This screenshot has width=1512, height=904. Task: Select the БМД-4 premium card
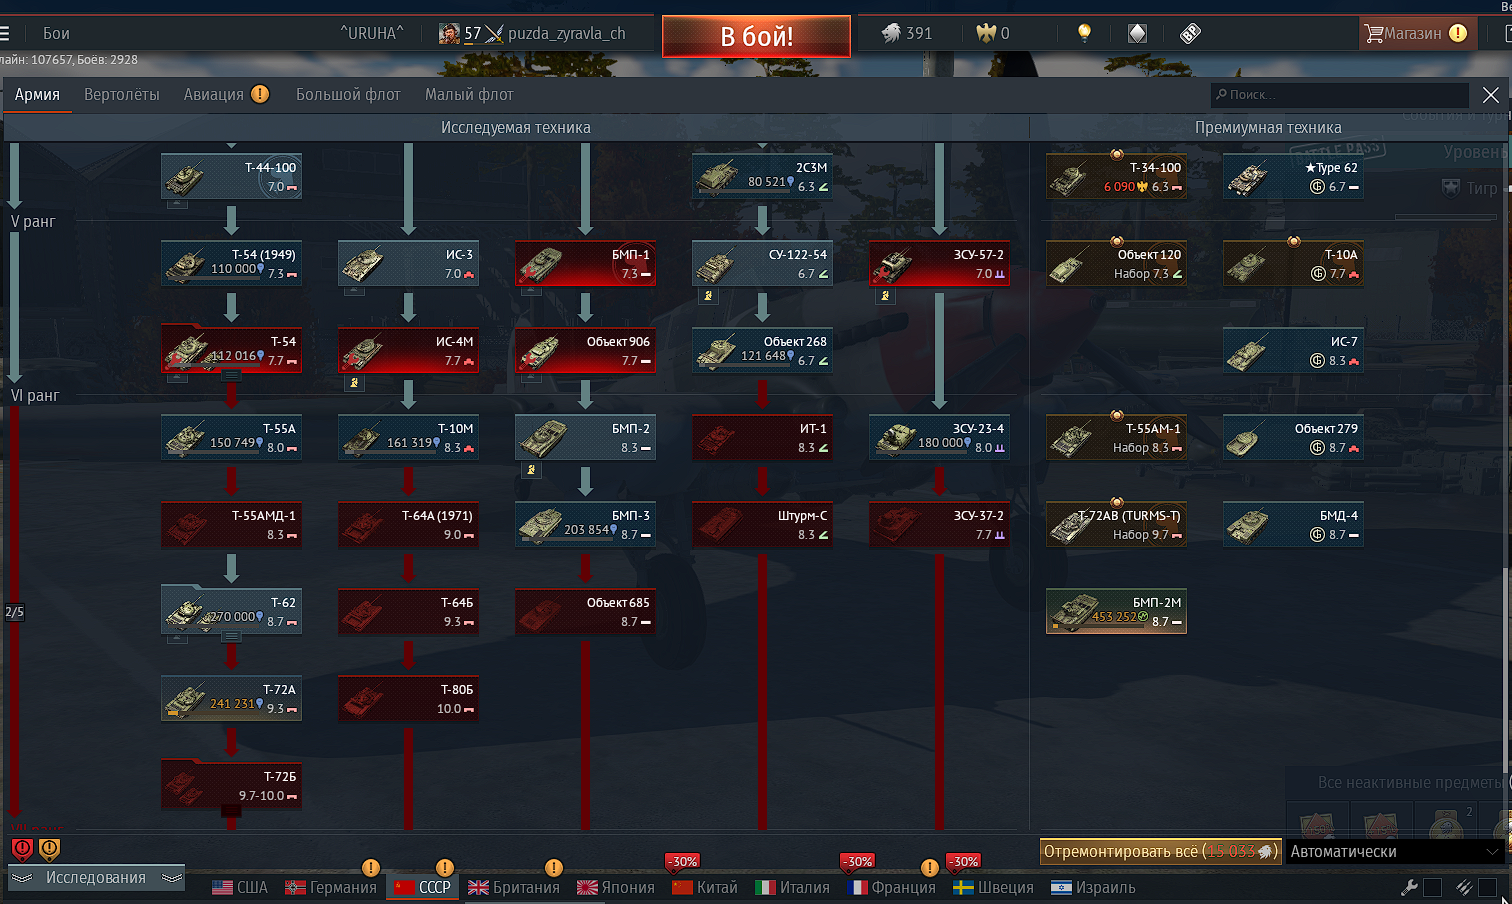click(x=1293, y=524)
